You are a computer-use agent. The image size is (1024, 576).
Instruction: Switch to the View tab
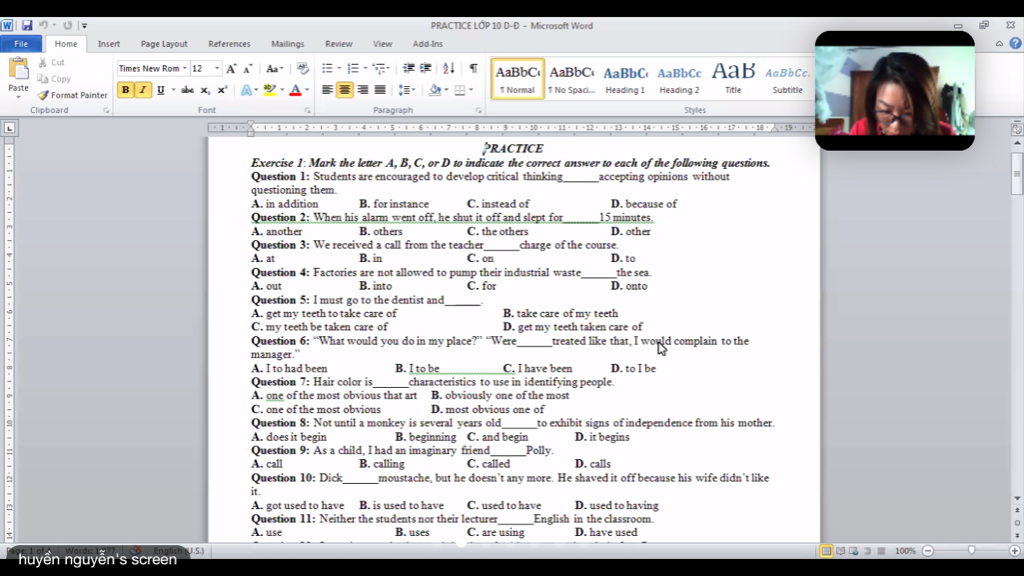(382, 44)
